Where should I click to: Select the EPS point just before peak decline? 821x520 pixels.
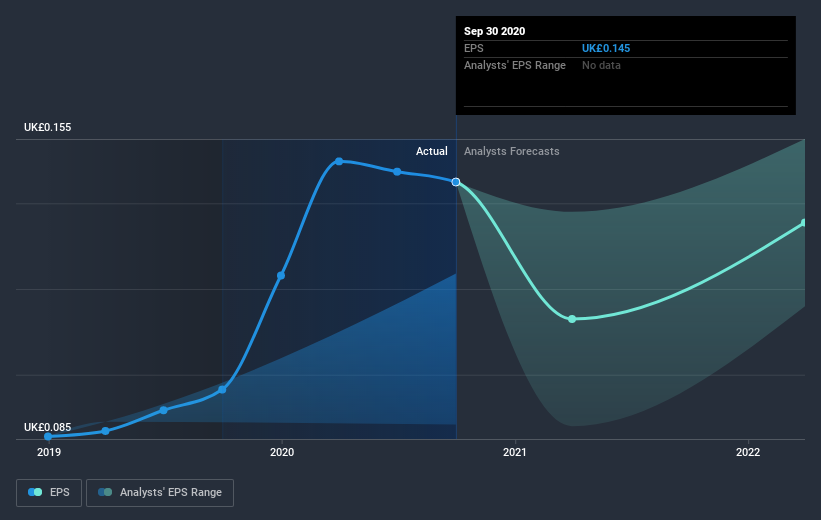(397, 172)
